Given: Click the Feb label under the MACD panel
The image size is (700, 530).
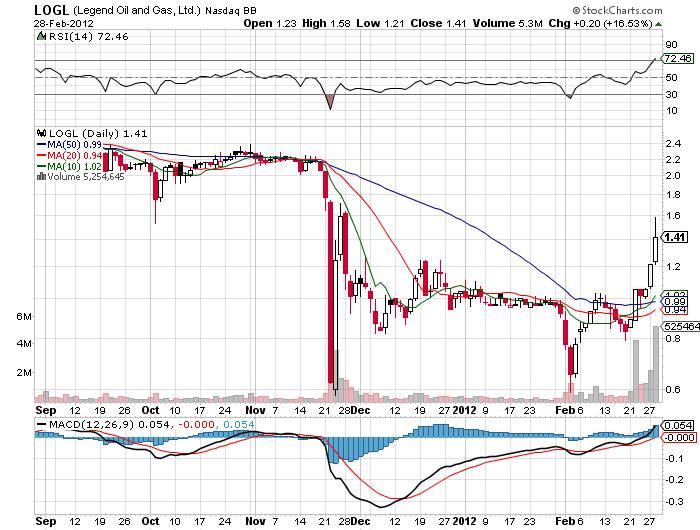Looking at the screenshot, I should (x=566, y=521).
